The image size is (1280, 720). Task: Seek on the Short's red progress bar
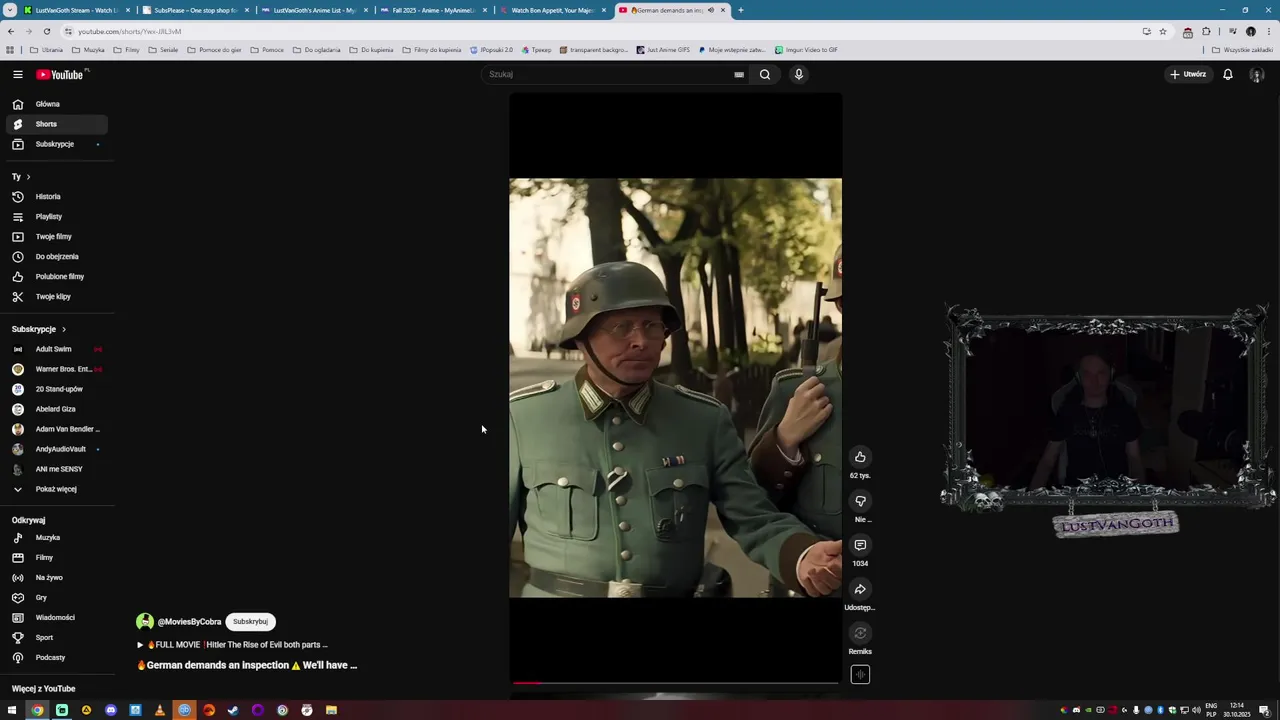(x=675, y=683)
